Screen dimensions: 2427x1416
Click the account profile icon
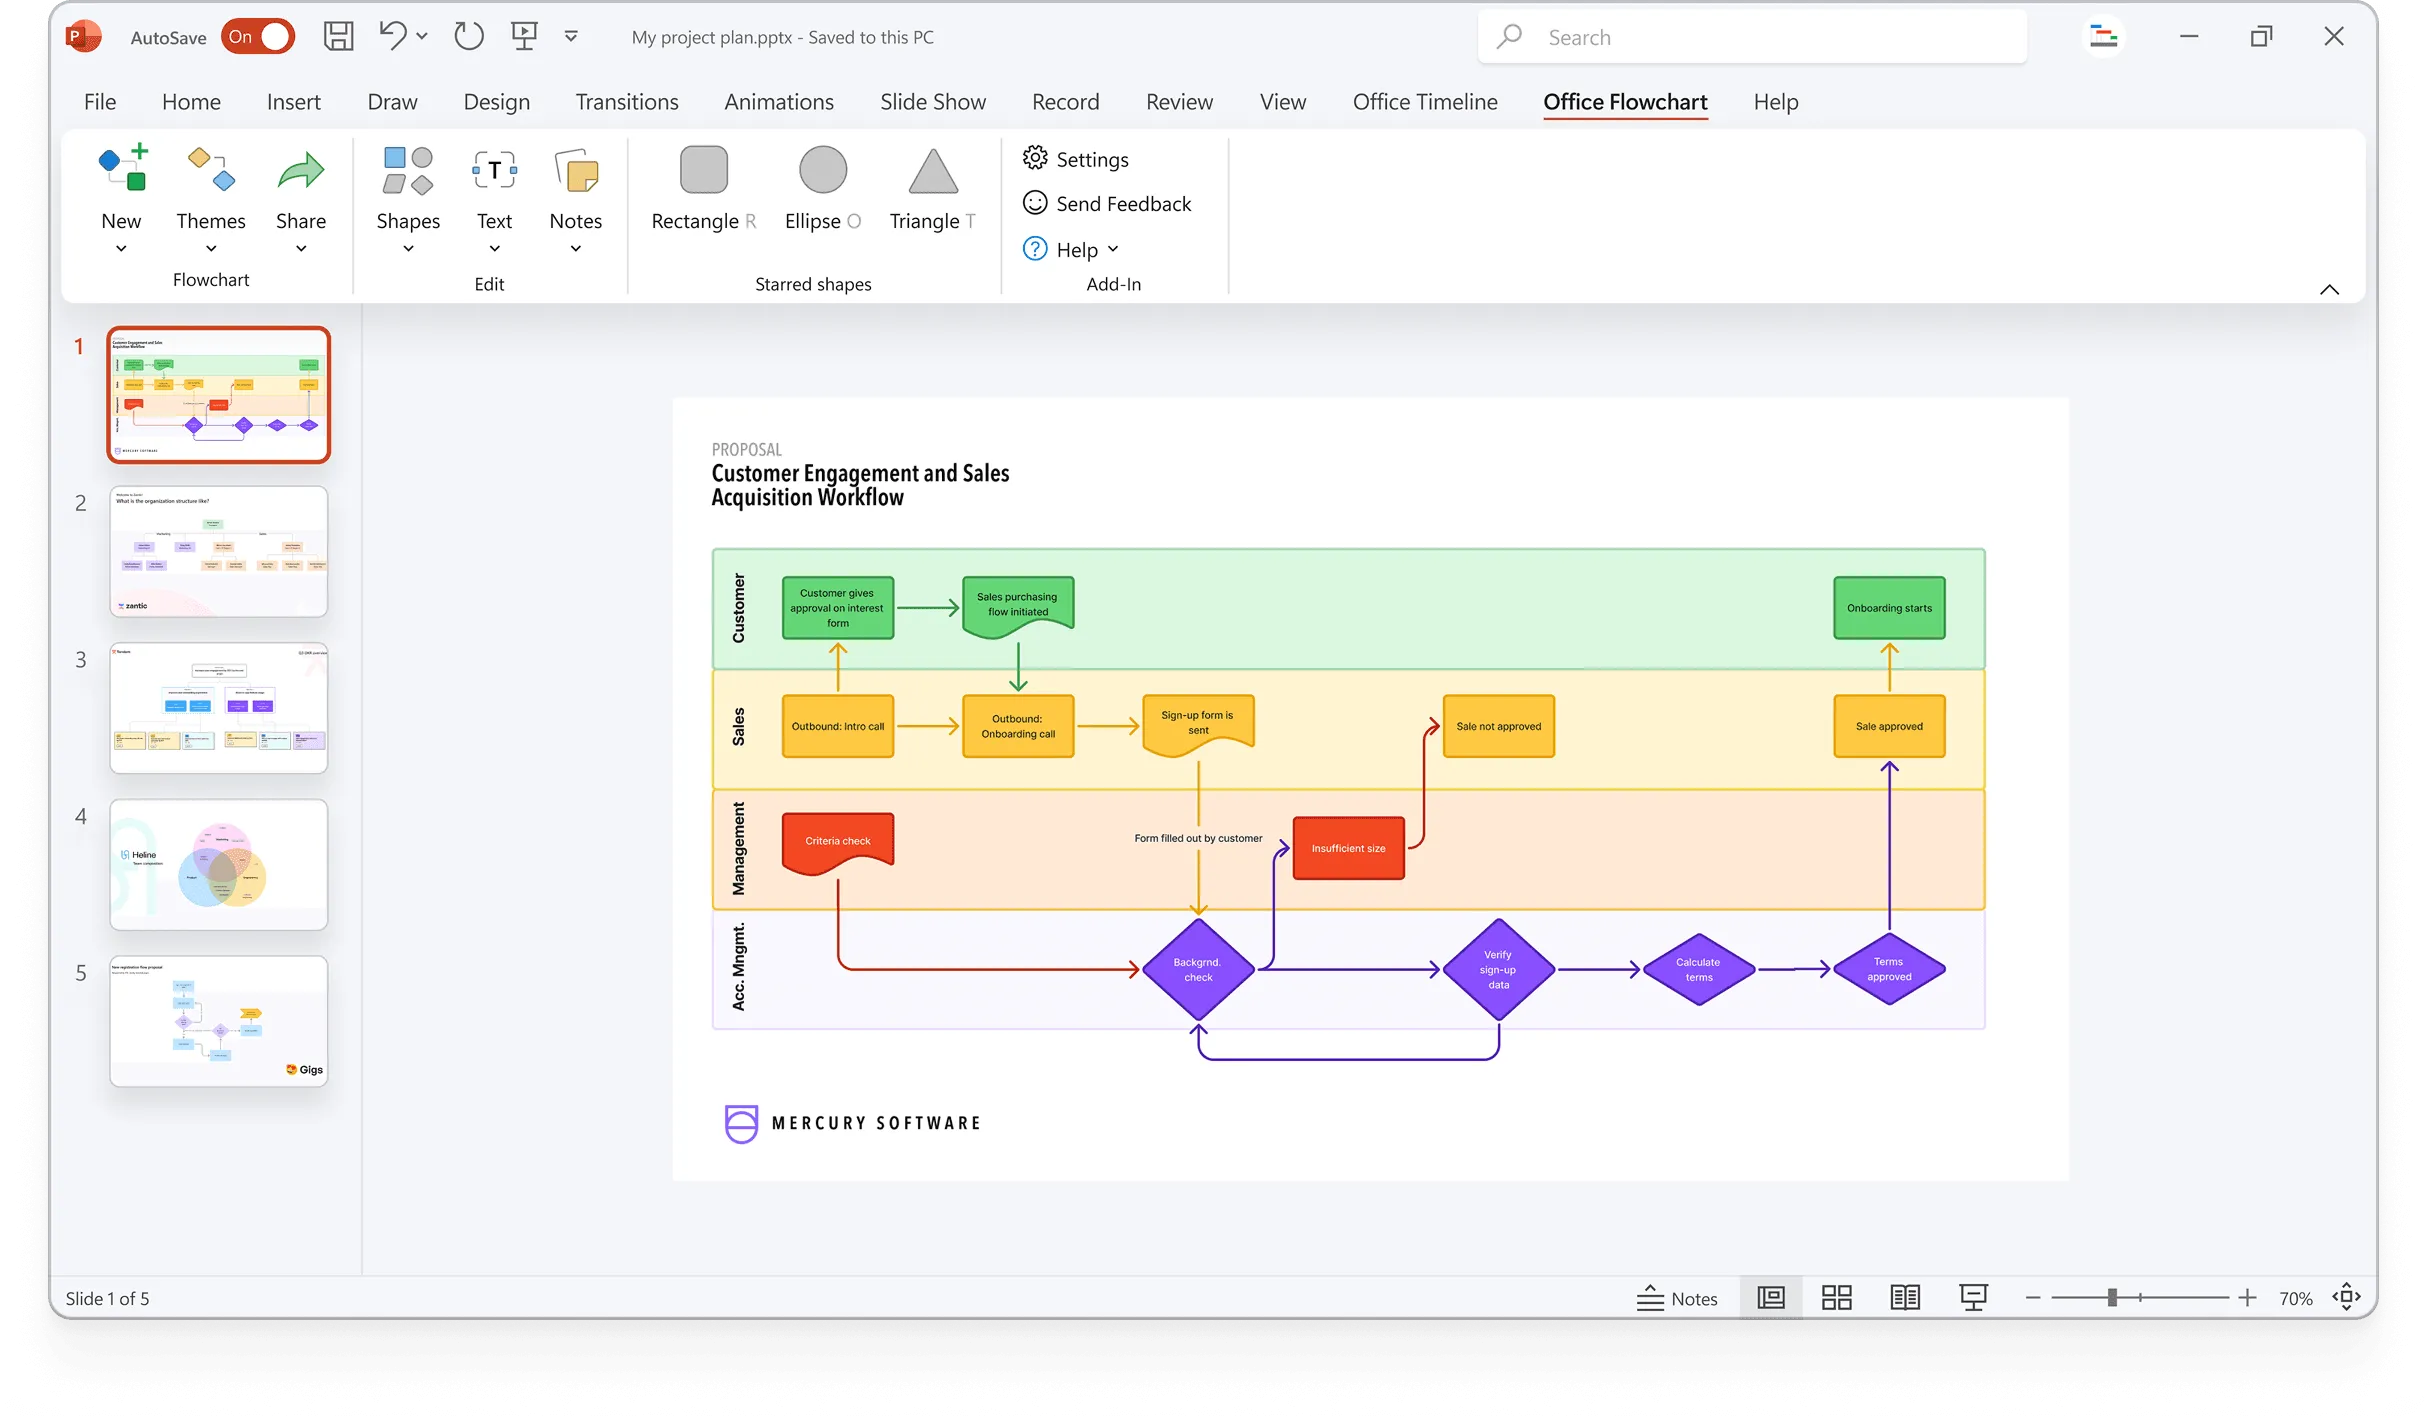[2104, 37]
